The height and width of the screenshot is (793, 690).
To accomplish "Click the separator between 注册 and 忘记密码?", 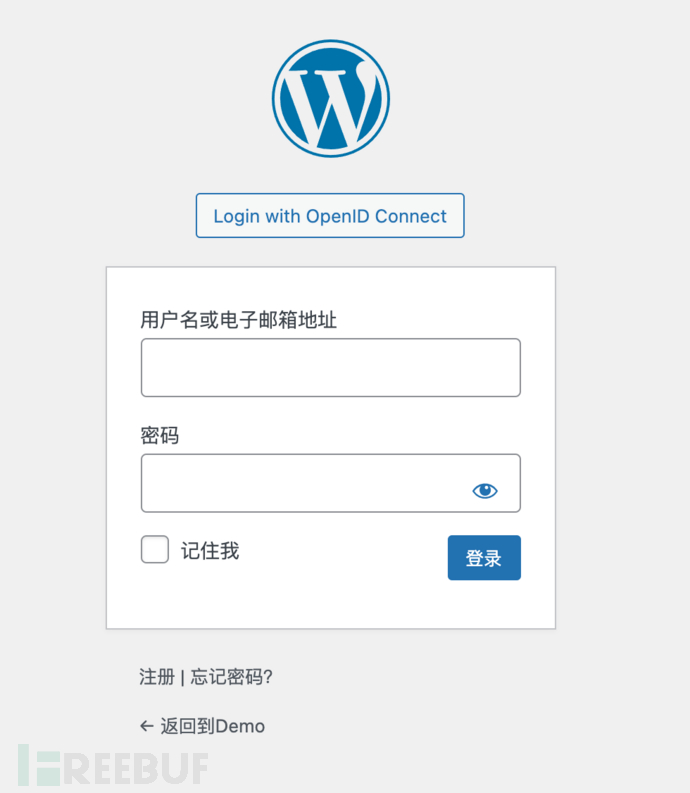I will coord(183,677).
